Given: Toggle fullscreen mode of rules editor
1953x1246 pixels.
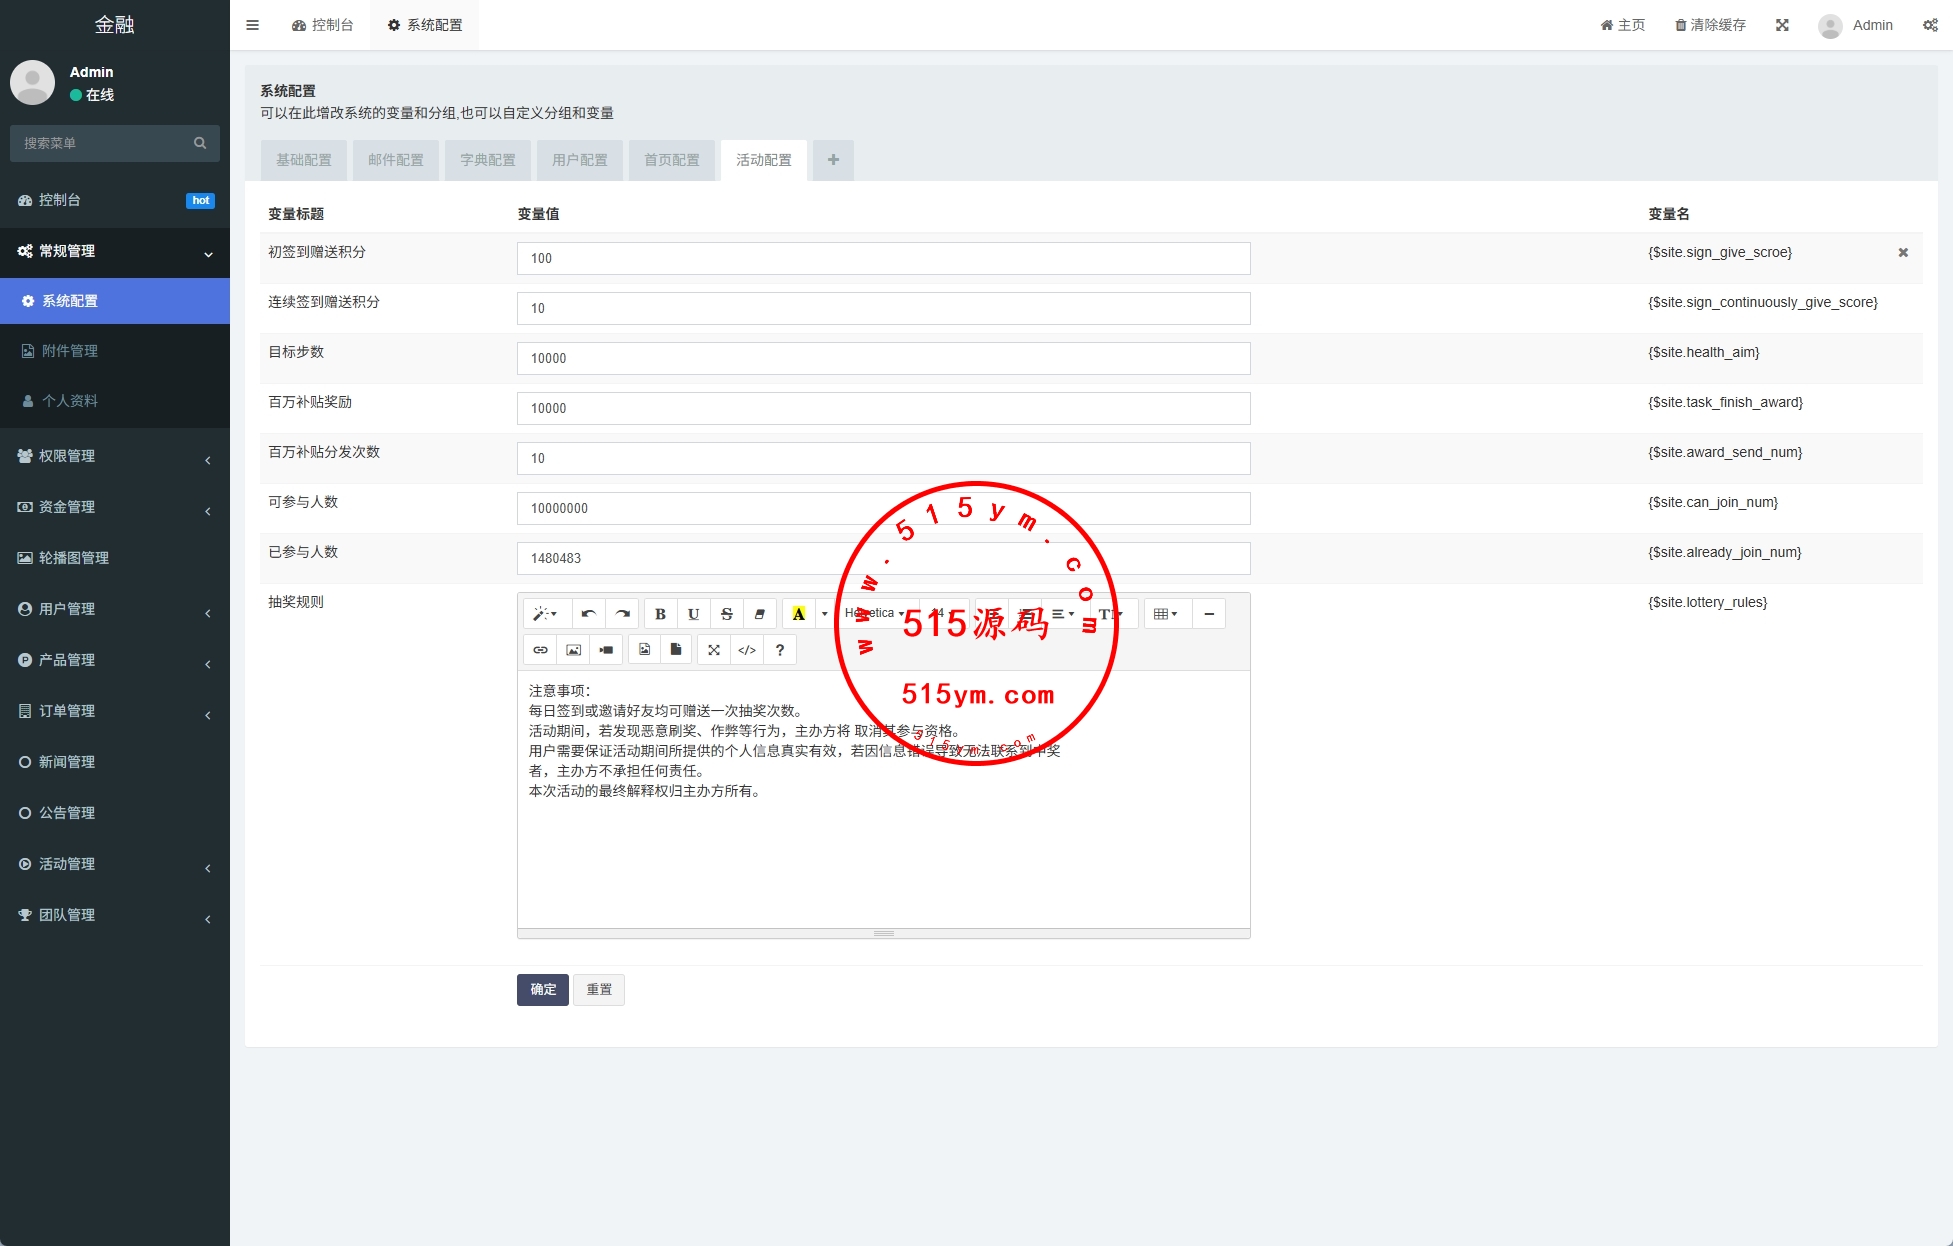Looking at the screenshot, I should coord(714,650).
